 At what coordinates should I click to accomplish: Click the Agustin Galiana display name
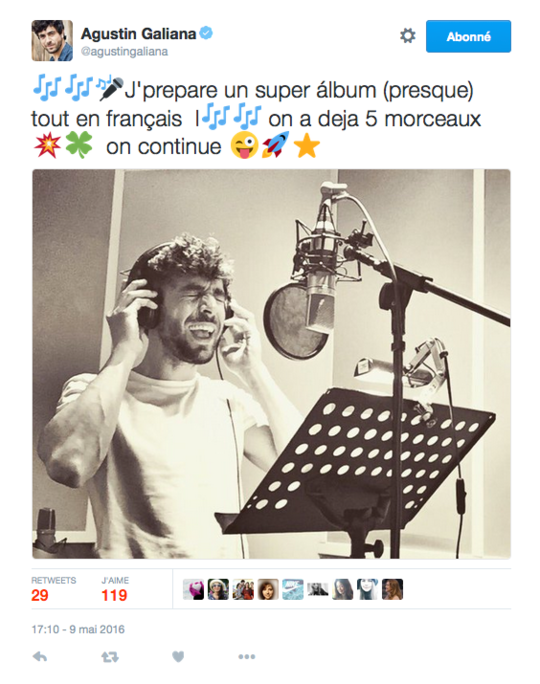[x=139, y=33]
